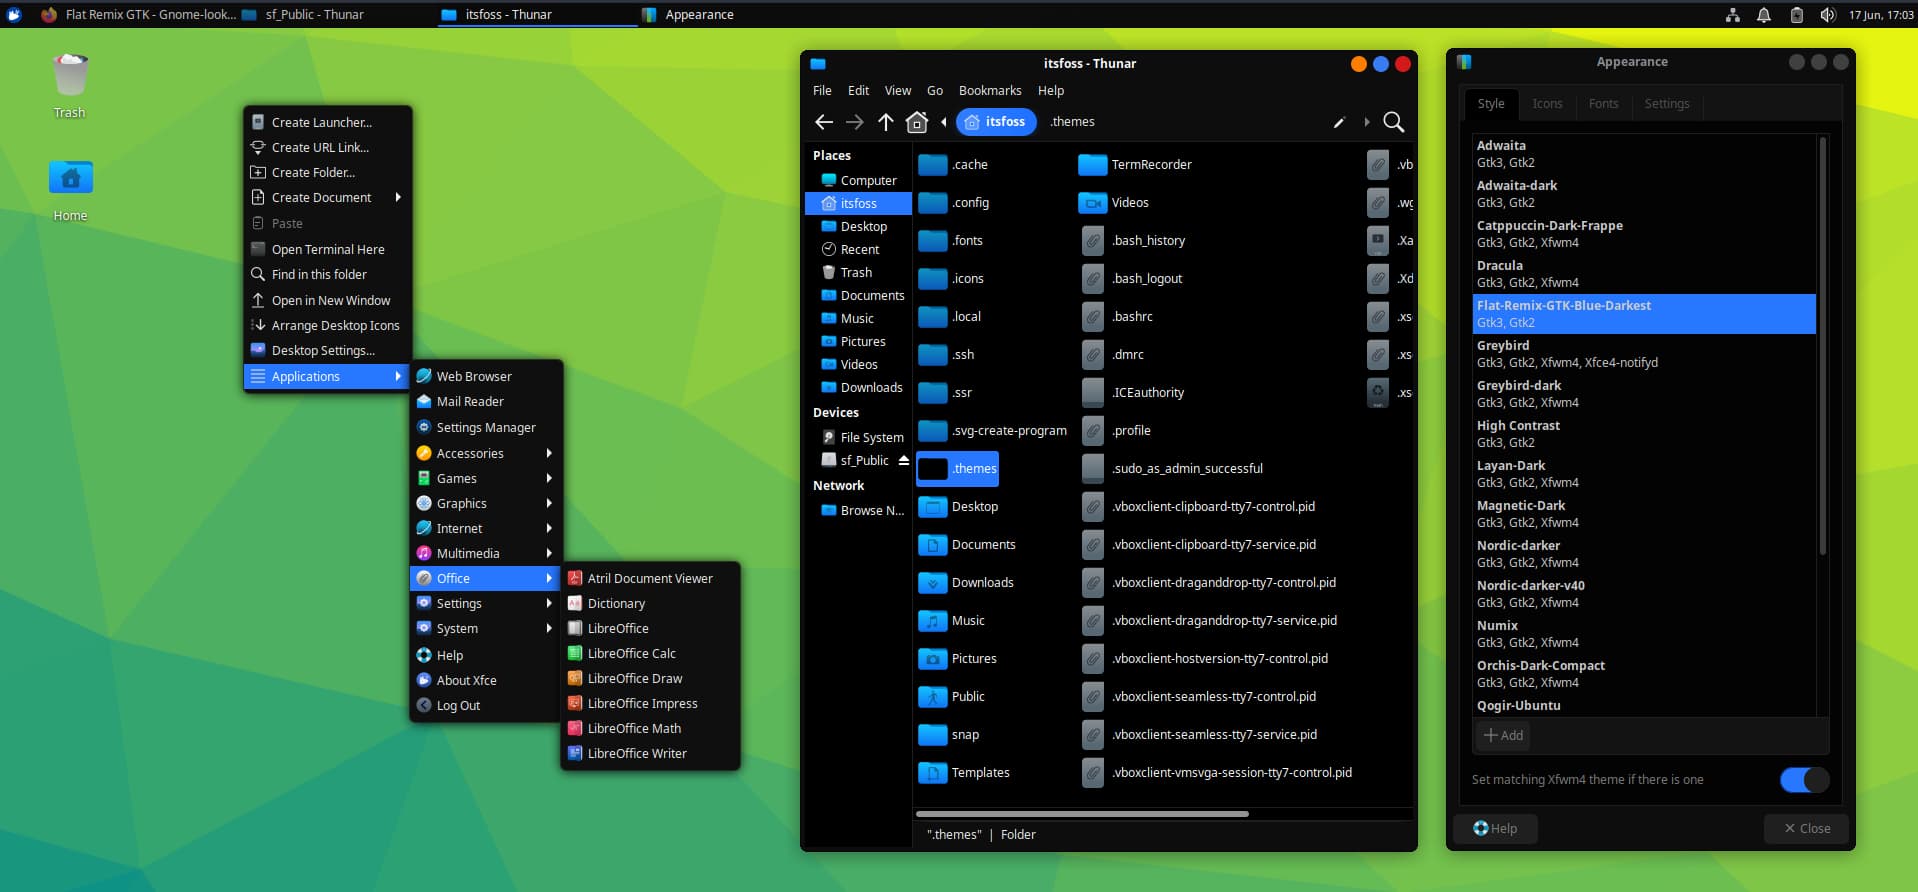The height and width of the screenshot is (892, 1918).
Task: Click the Appearance theme list scrollbar
Action: tap(1822, 346)
